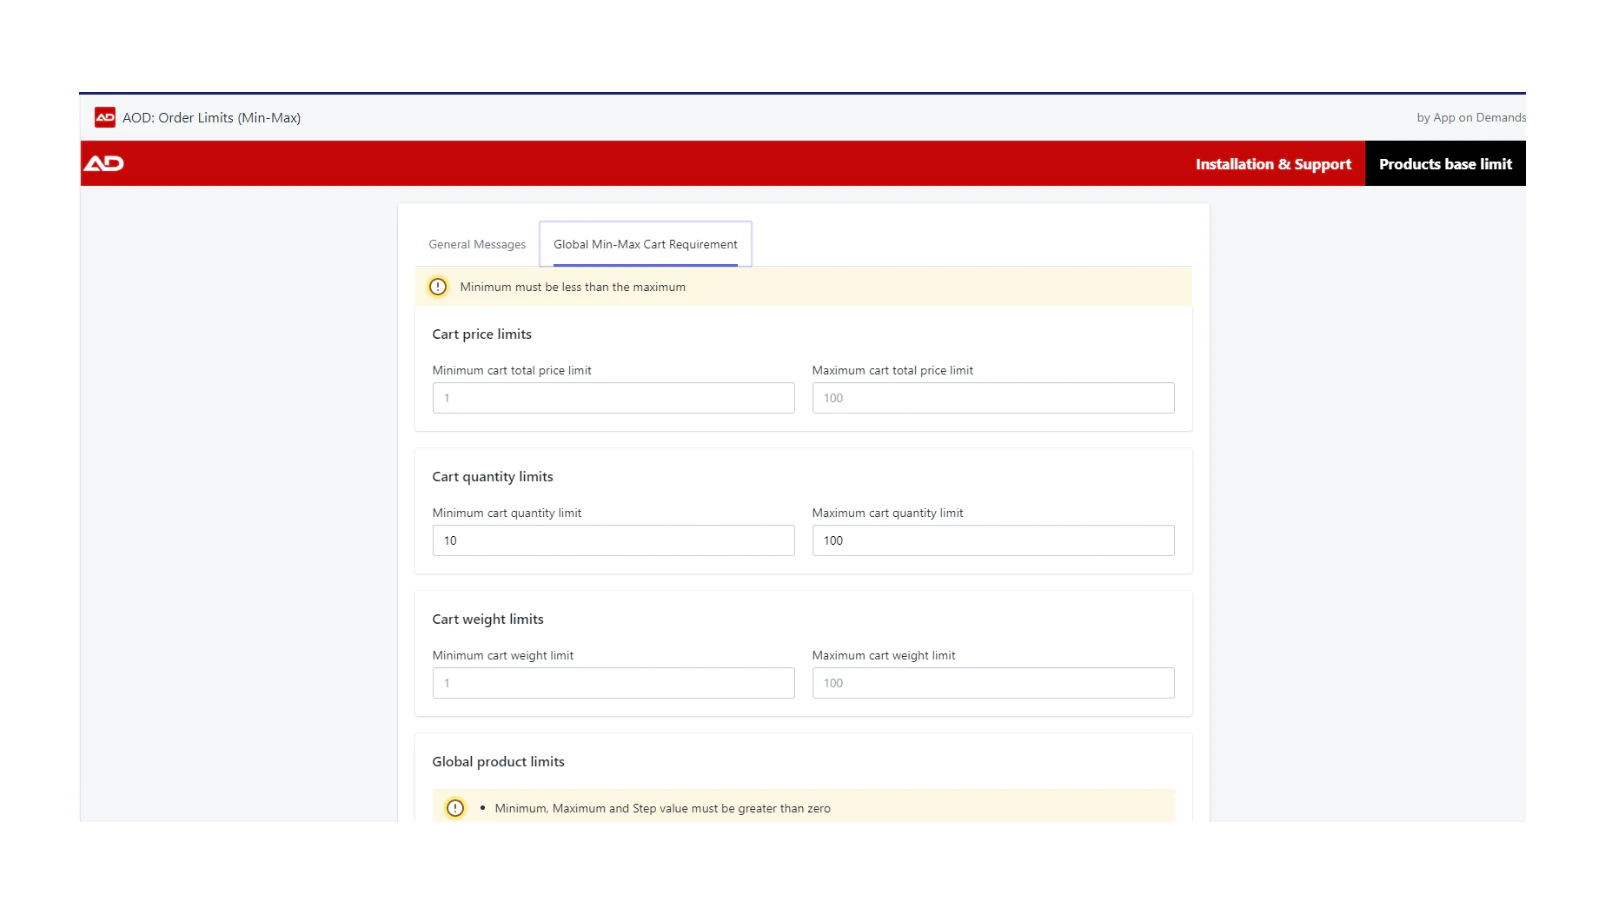This screenshot has width=1600, height=900.
Task: Click the Maximum cart total price limit field
Action: pos(992,398)
